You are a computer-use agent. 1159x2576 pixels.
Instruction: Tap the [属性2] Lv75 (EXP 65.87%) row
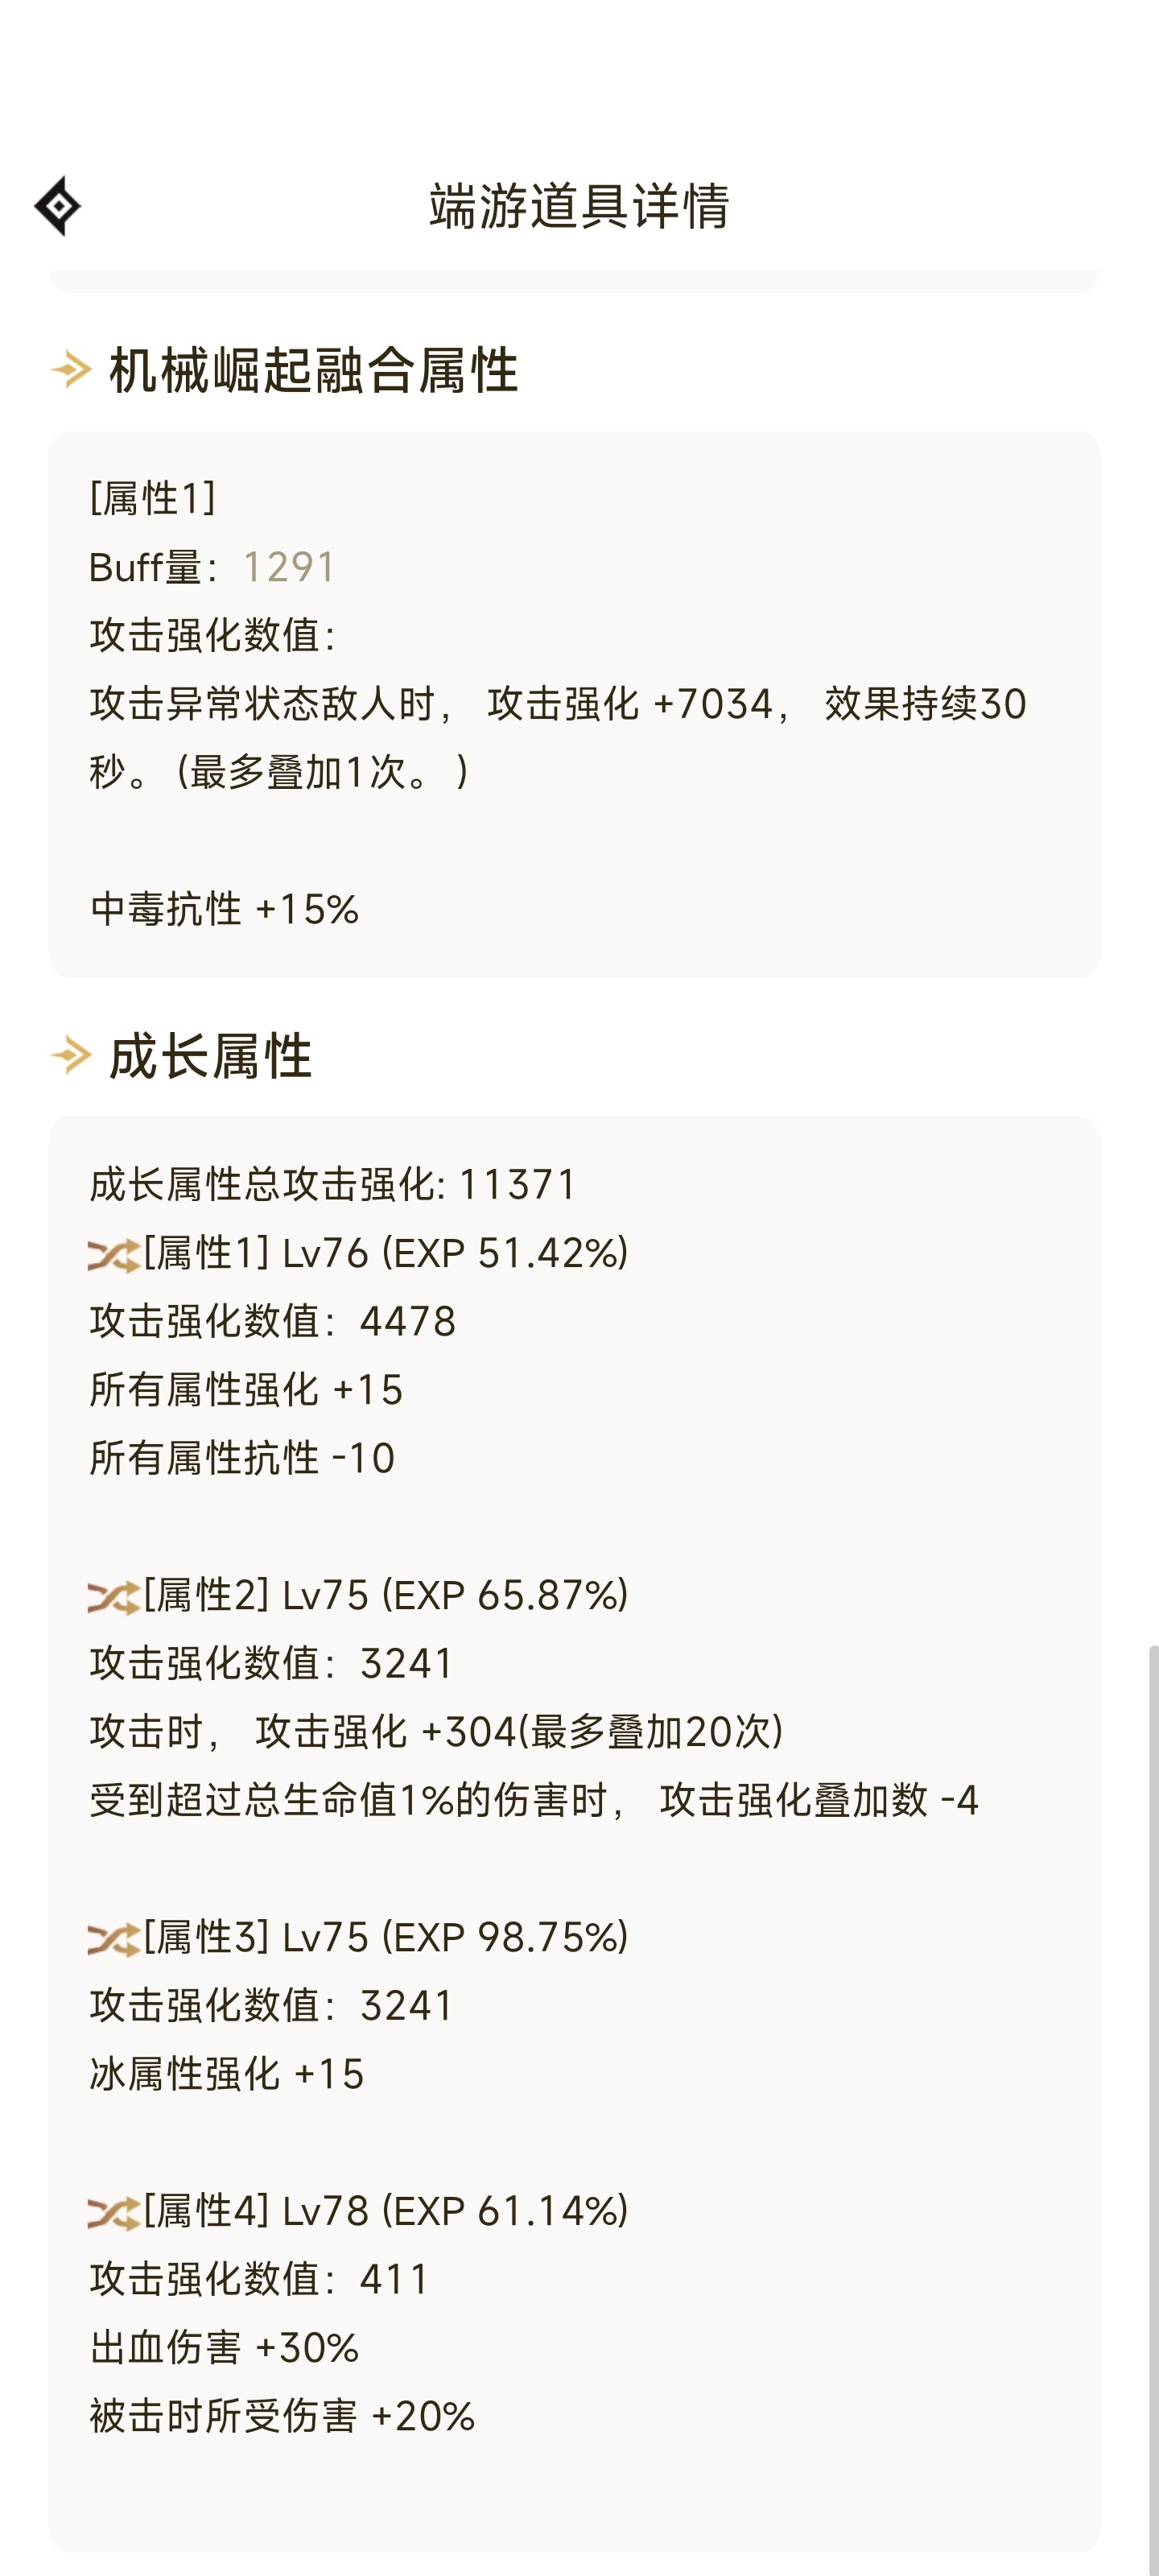coord(359,1595)
